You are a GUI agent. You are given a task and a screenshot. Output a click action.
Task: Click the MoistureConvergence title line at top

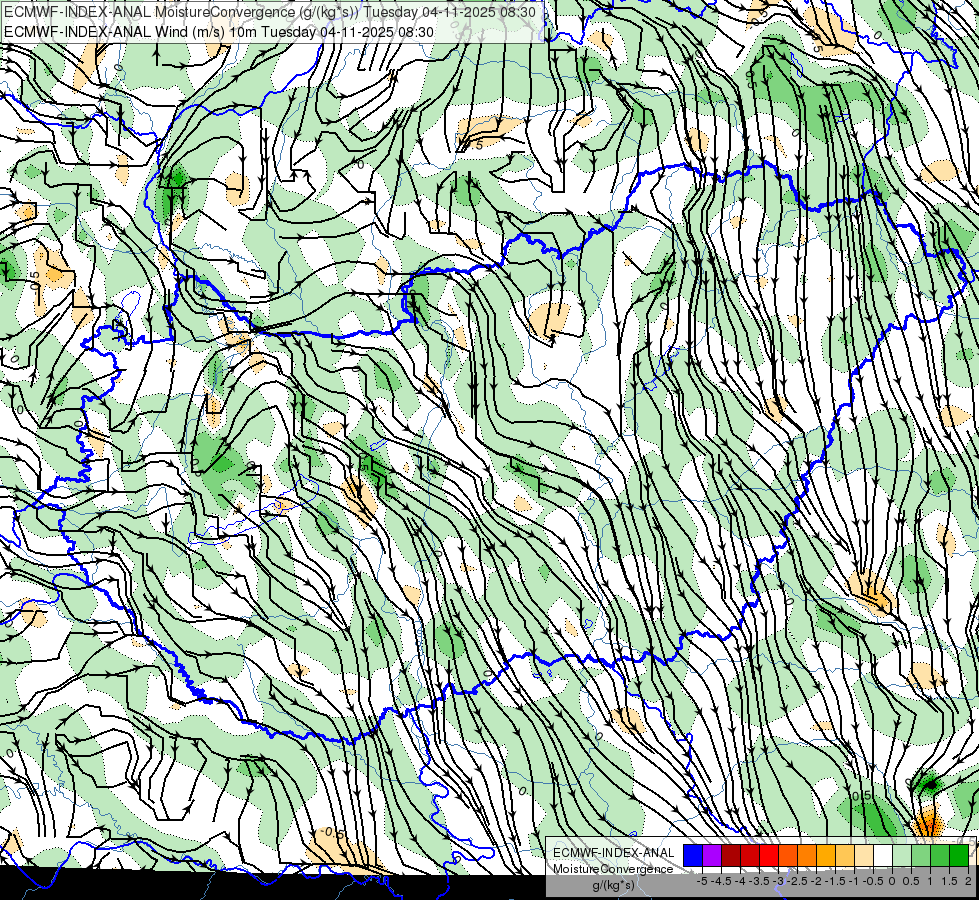click(x=270, y=12)
